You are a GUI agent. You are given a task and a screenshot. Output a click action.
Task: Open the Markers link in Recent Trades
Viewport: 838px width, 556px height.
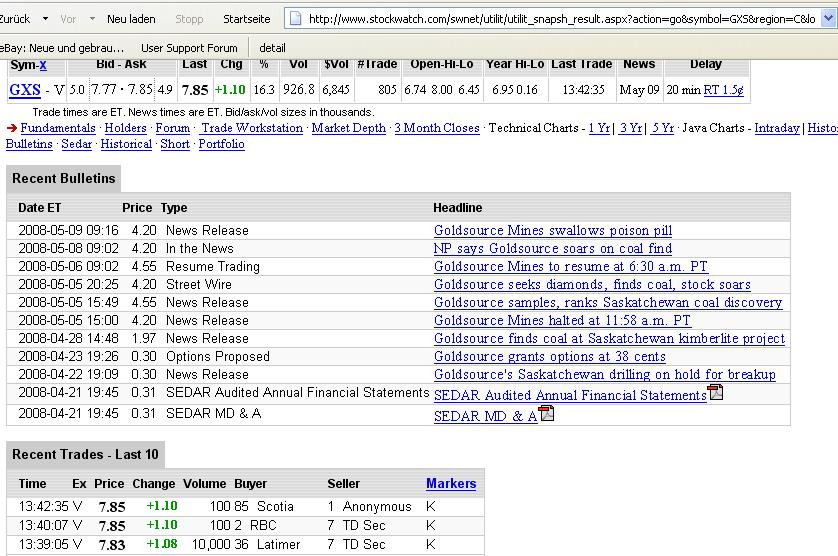pyautogui.click(x=451, y=483)
